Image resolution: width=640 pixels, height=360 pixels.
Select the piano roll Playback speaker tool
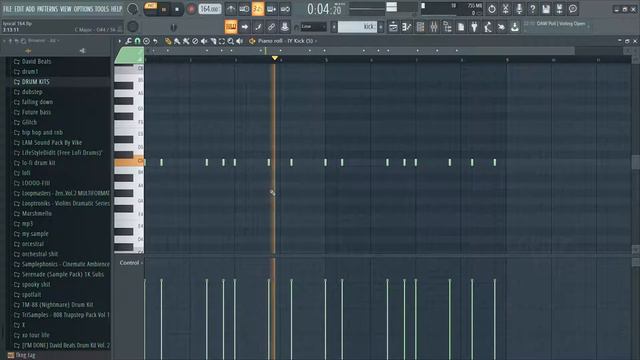(240, 41)
